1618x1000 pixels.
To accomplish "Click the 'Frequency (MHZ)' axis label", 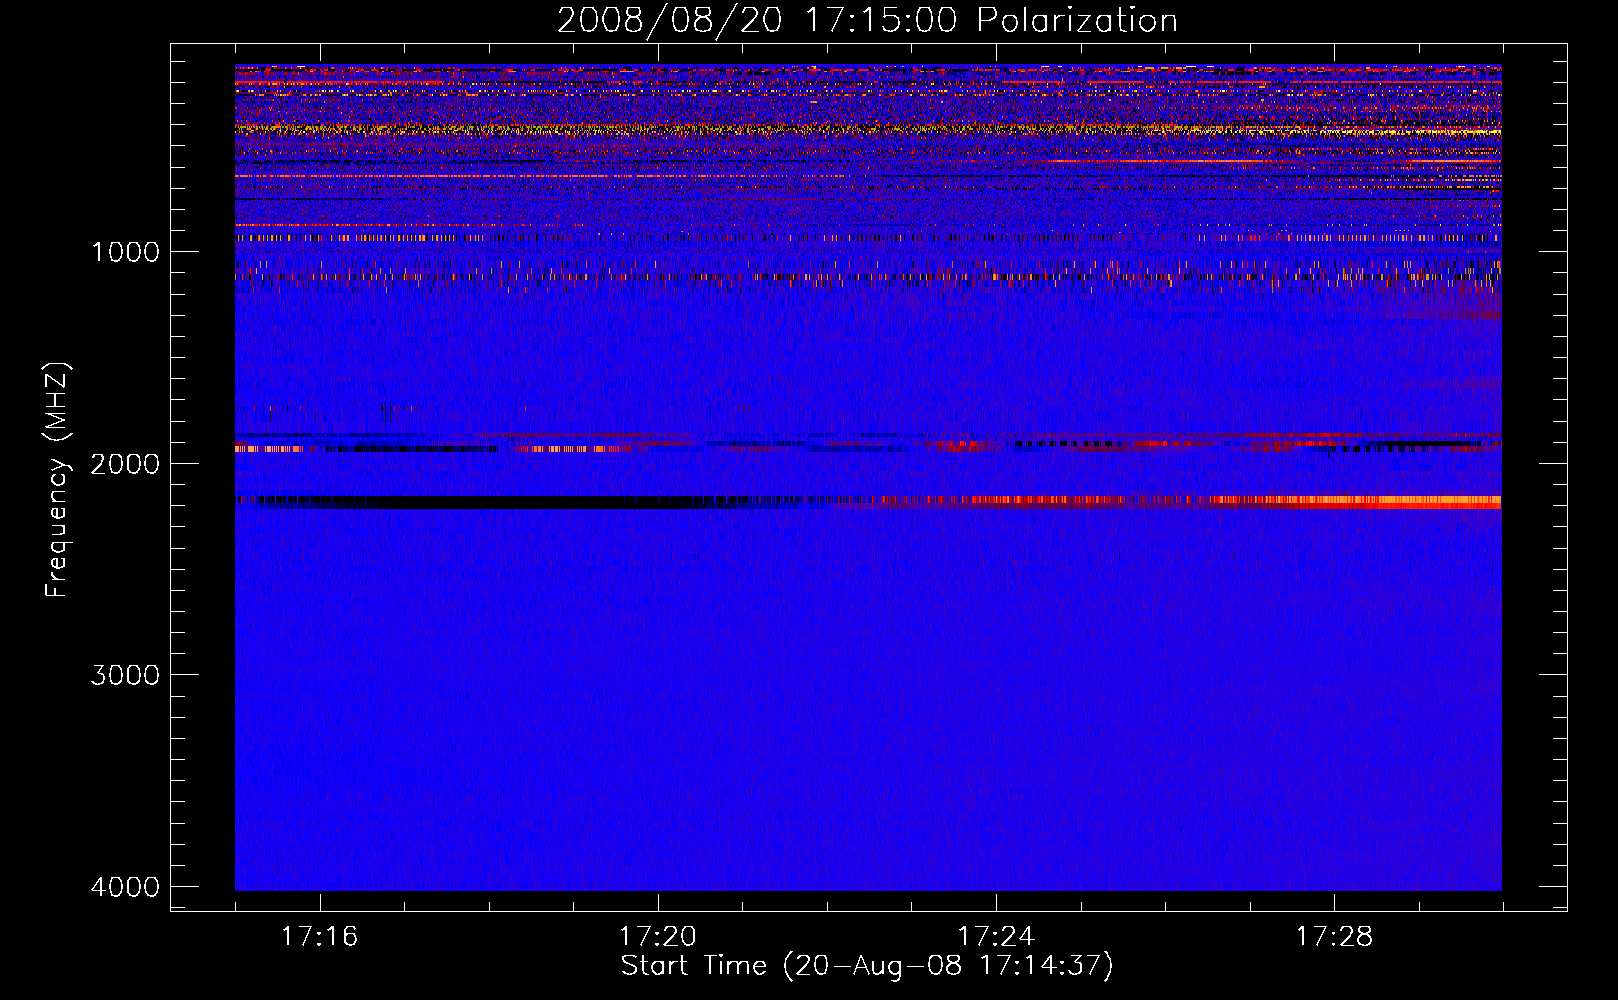I will [x=57, y=480].
